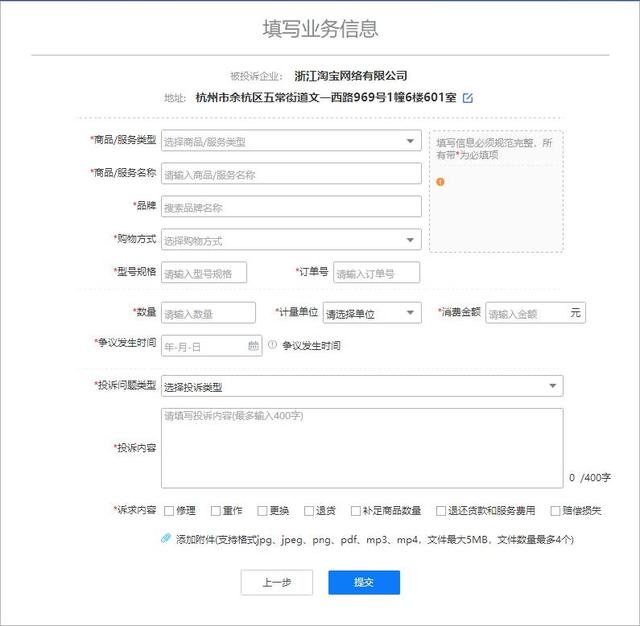This screenshot has width=640, height=626.
Task: Click the company name 浙江淘宝网络有限公司
Action: click(351, 76)
